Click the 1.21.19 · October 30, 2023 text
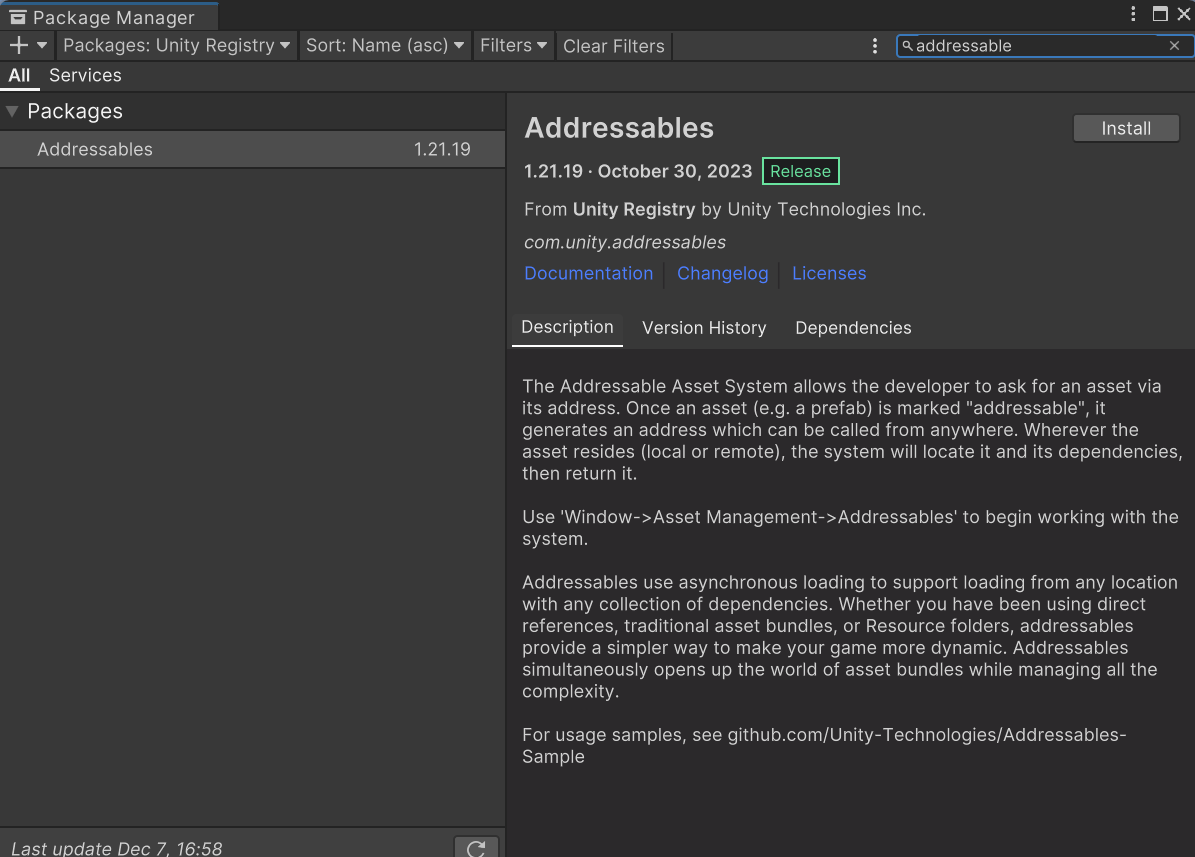This screenshot has width=1195, height=857. [x=638, y=172]
